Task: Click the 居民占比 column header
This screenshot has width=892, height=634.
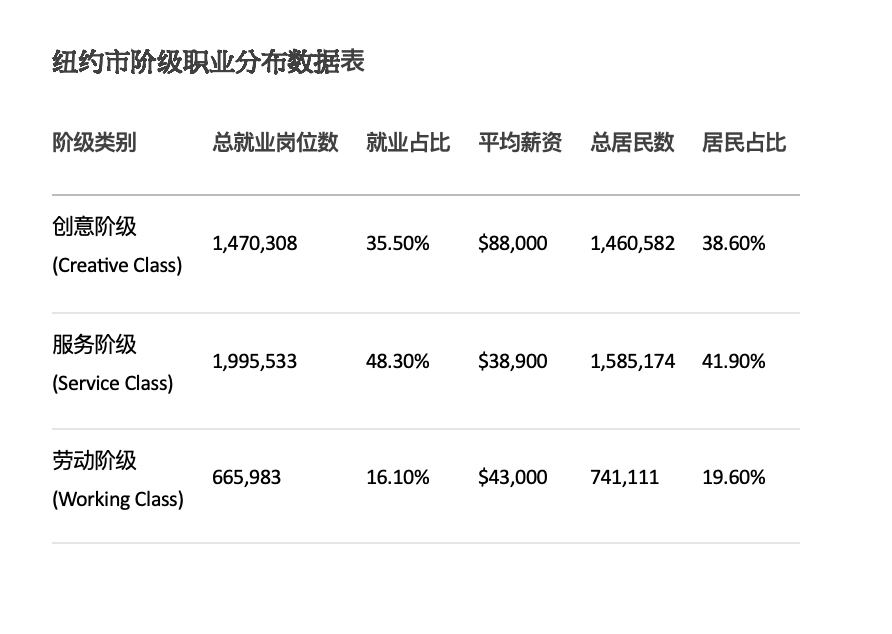Action: [744, 142]
